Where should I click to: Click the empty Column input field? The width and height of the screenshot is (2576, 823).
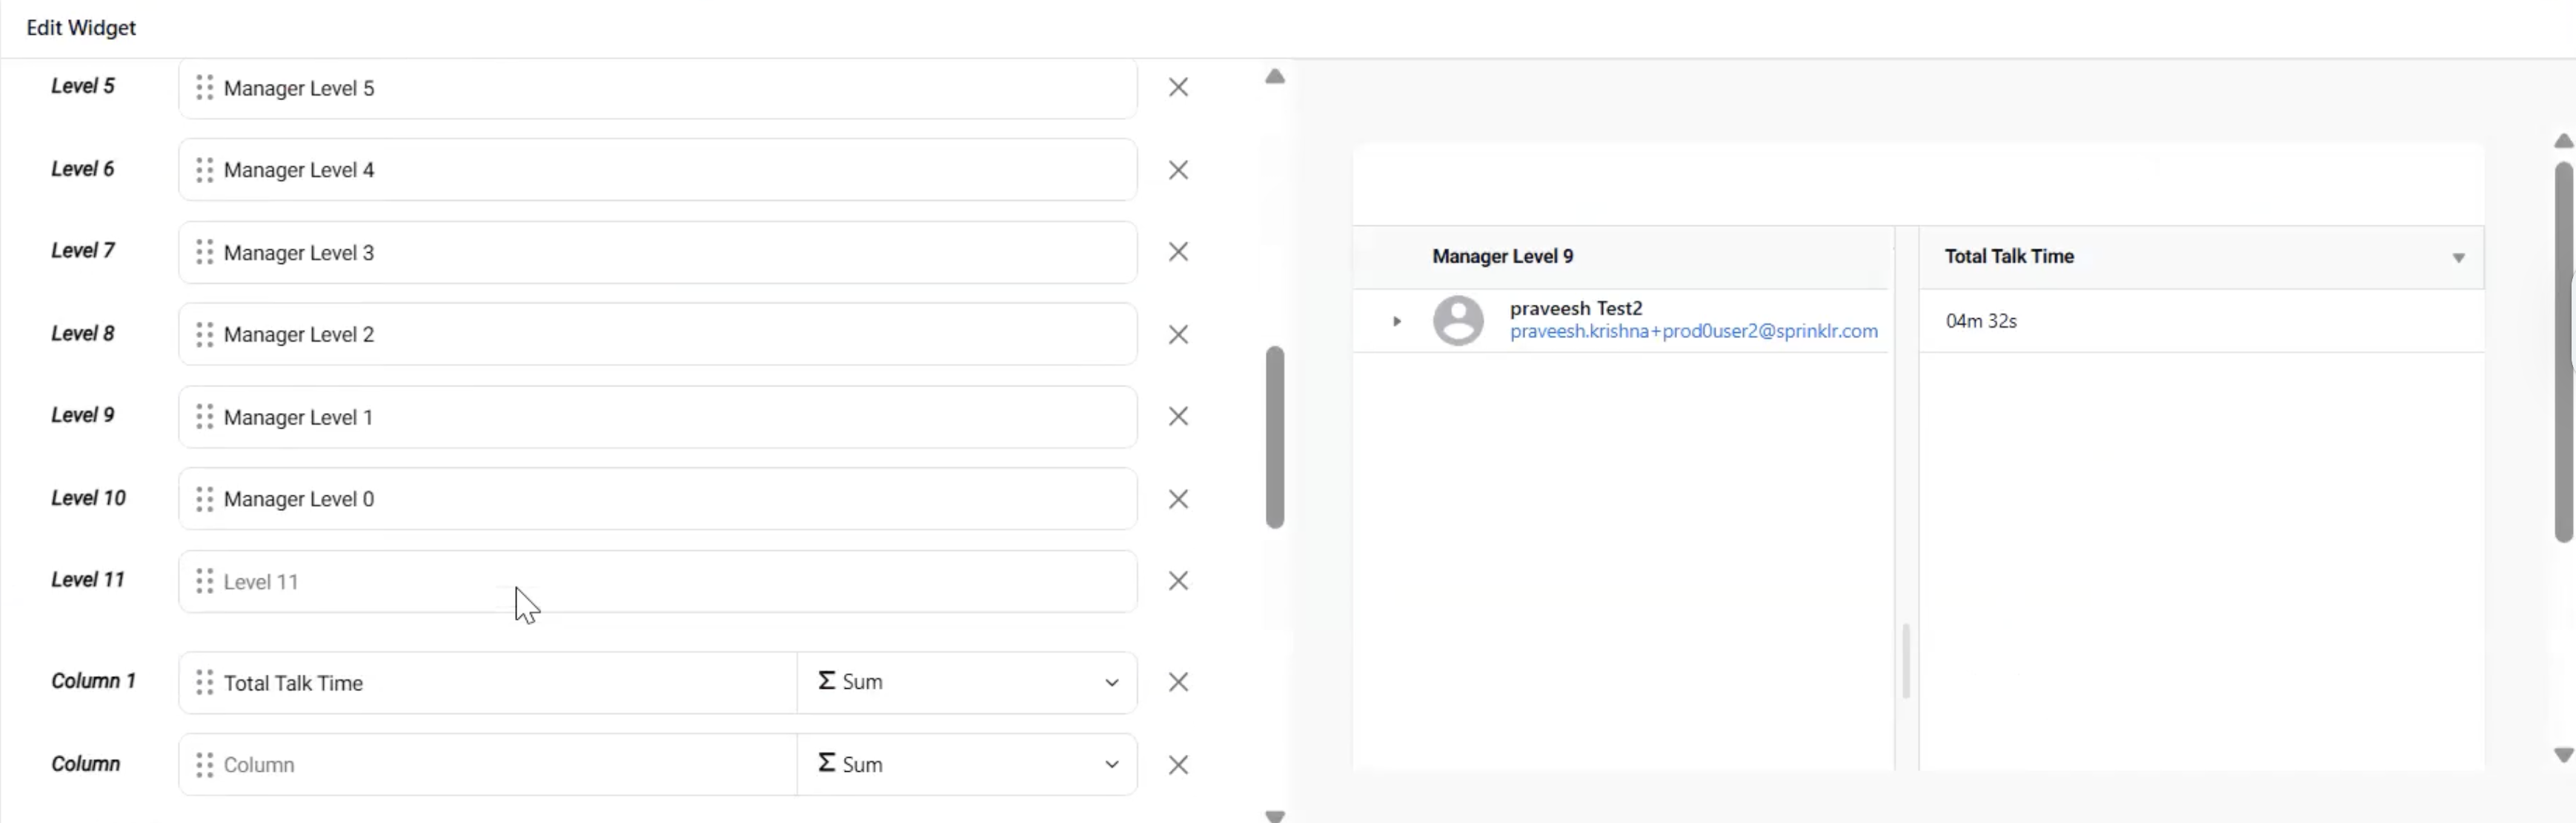click(488, 765)
